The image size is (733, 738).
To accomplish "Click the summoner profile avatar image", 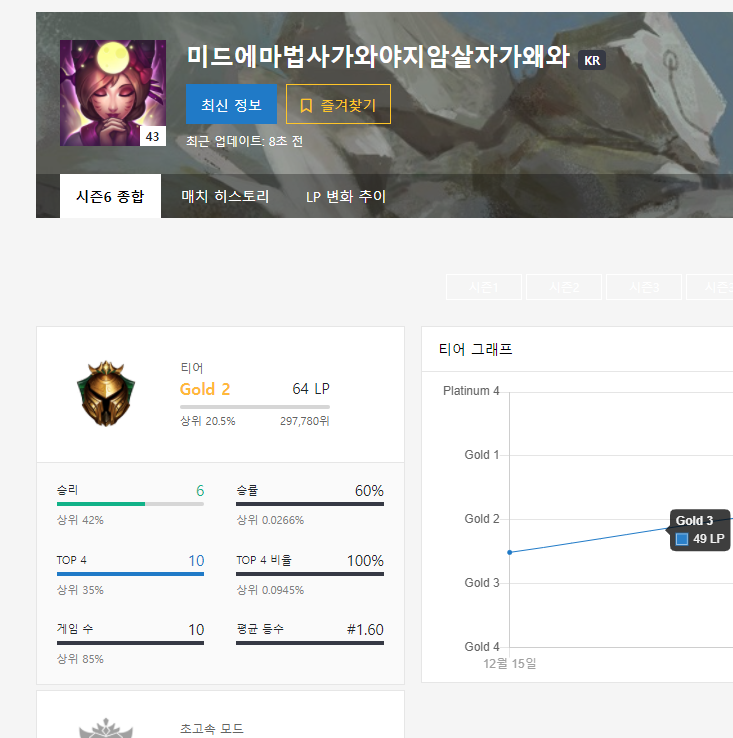I will click(113, 93).
